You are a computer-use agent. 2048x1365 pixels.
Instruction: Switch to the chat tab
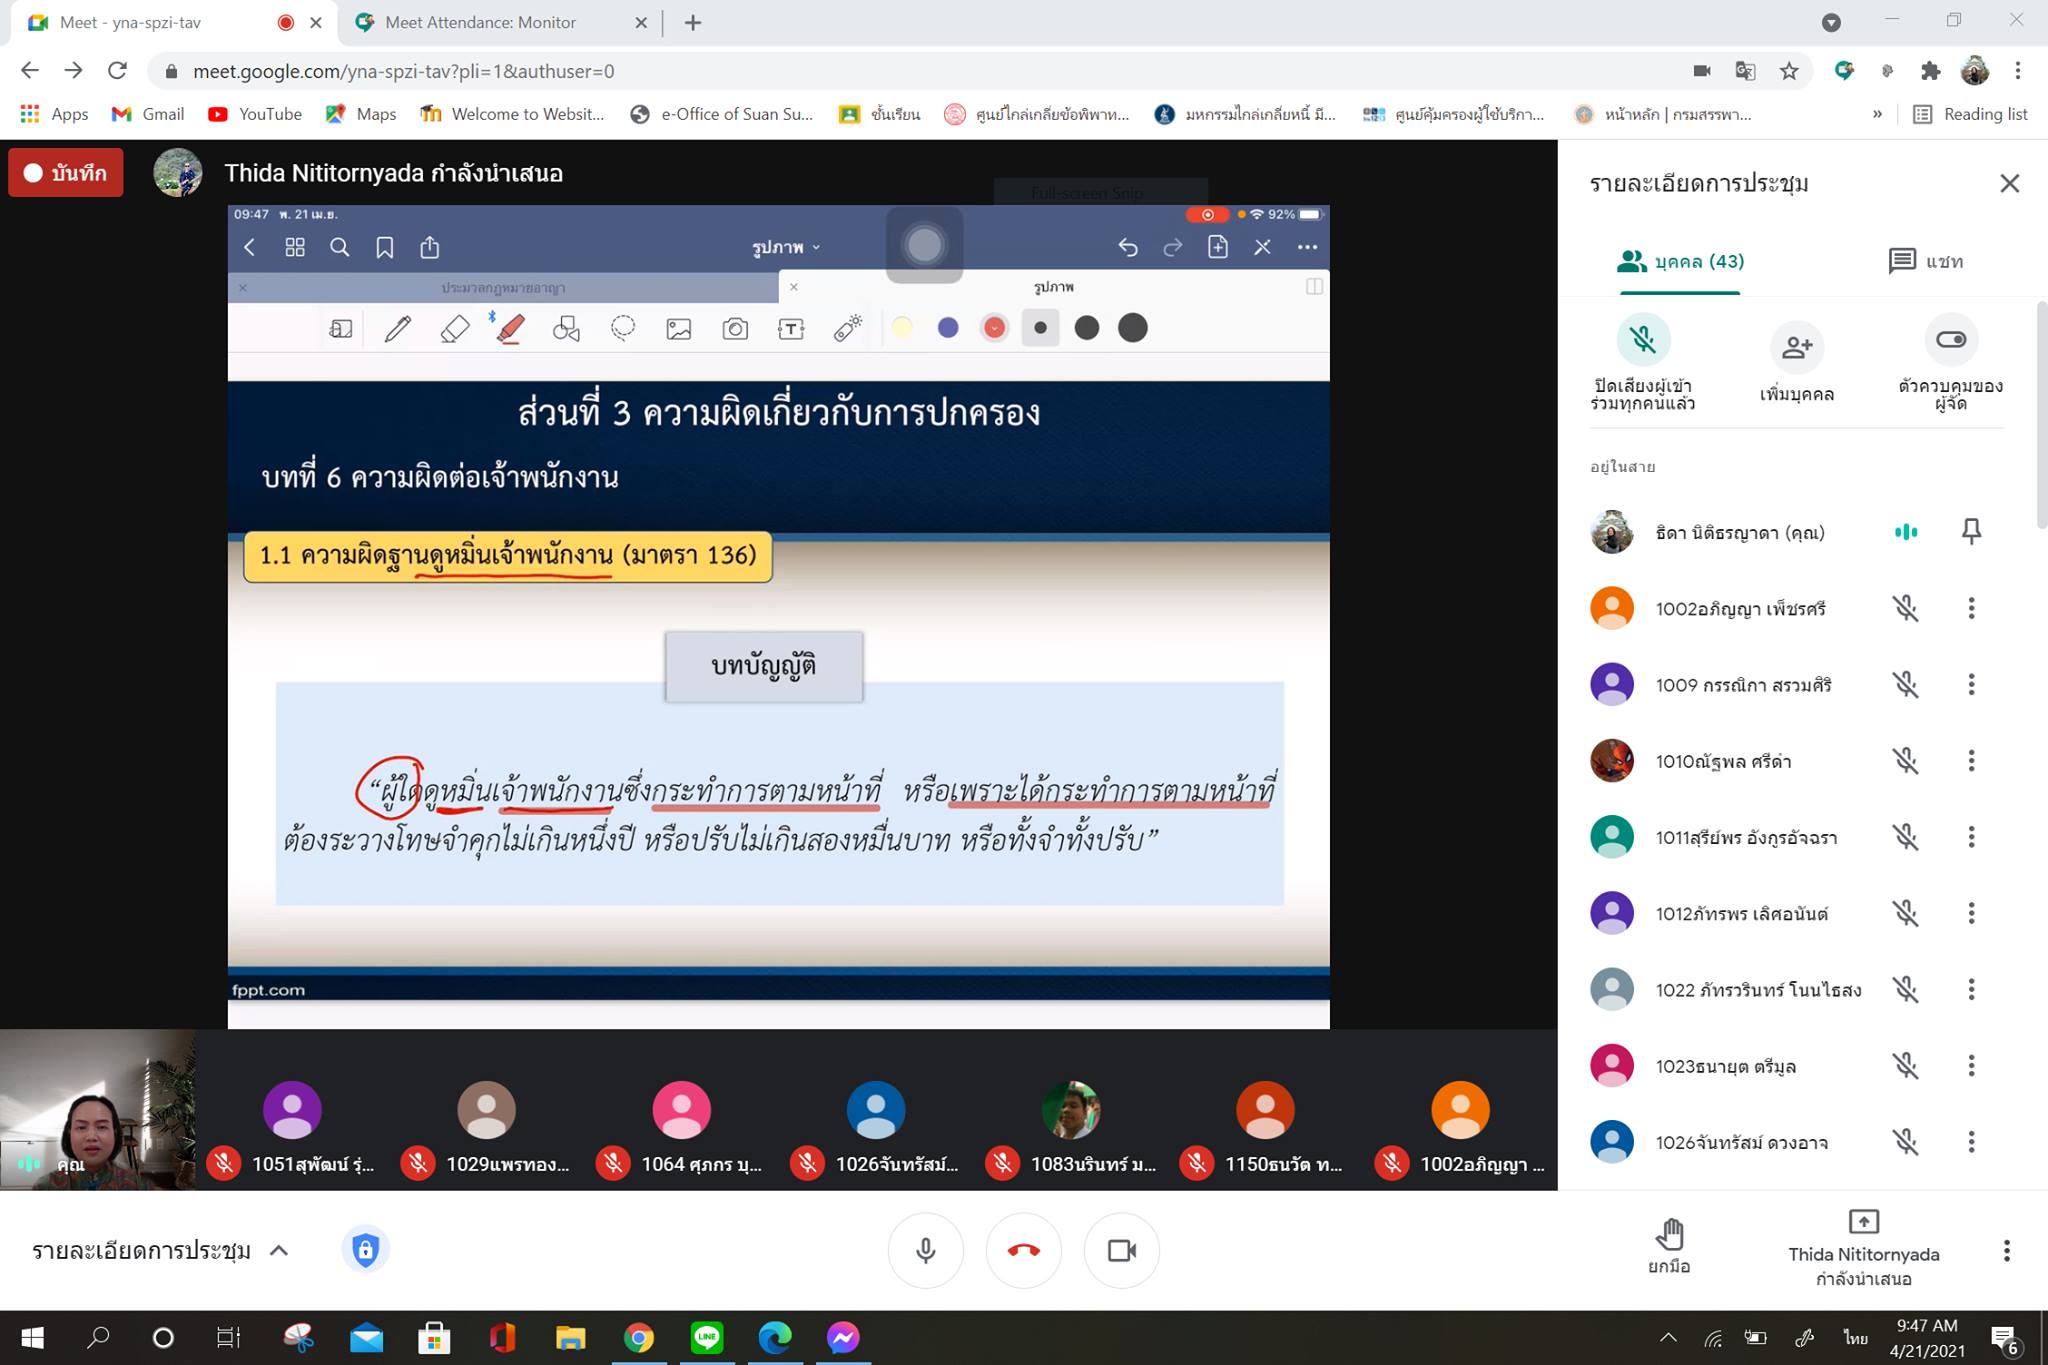point(1925,261)
